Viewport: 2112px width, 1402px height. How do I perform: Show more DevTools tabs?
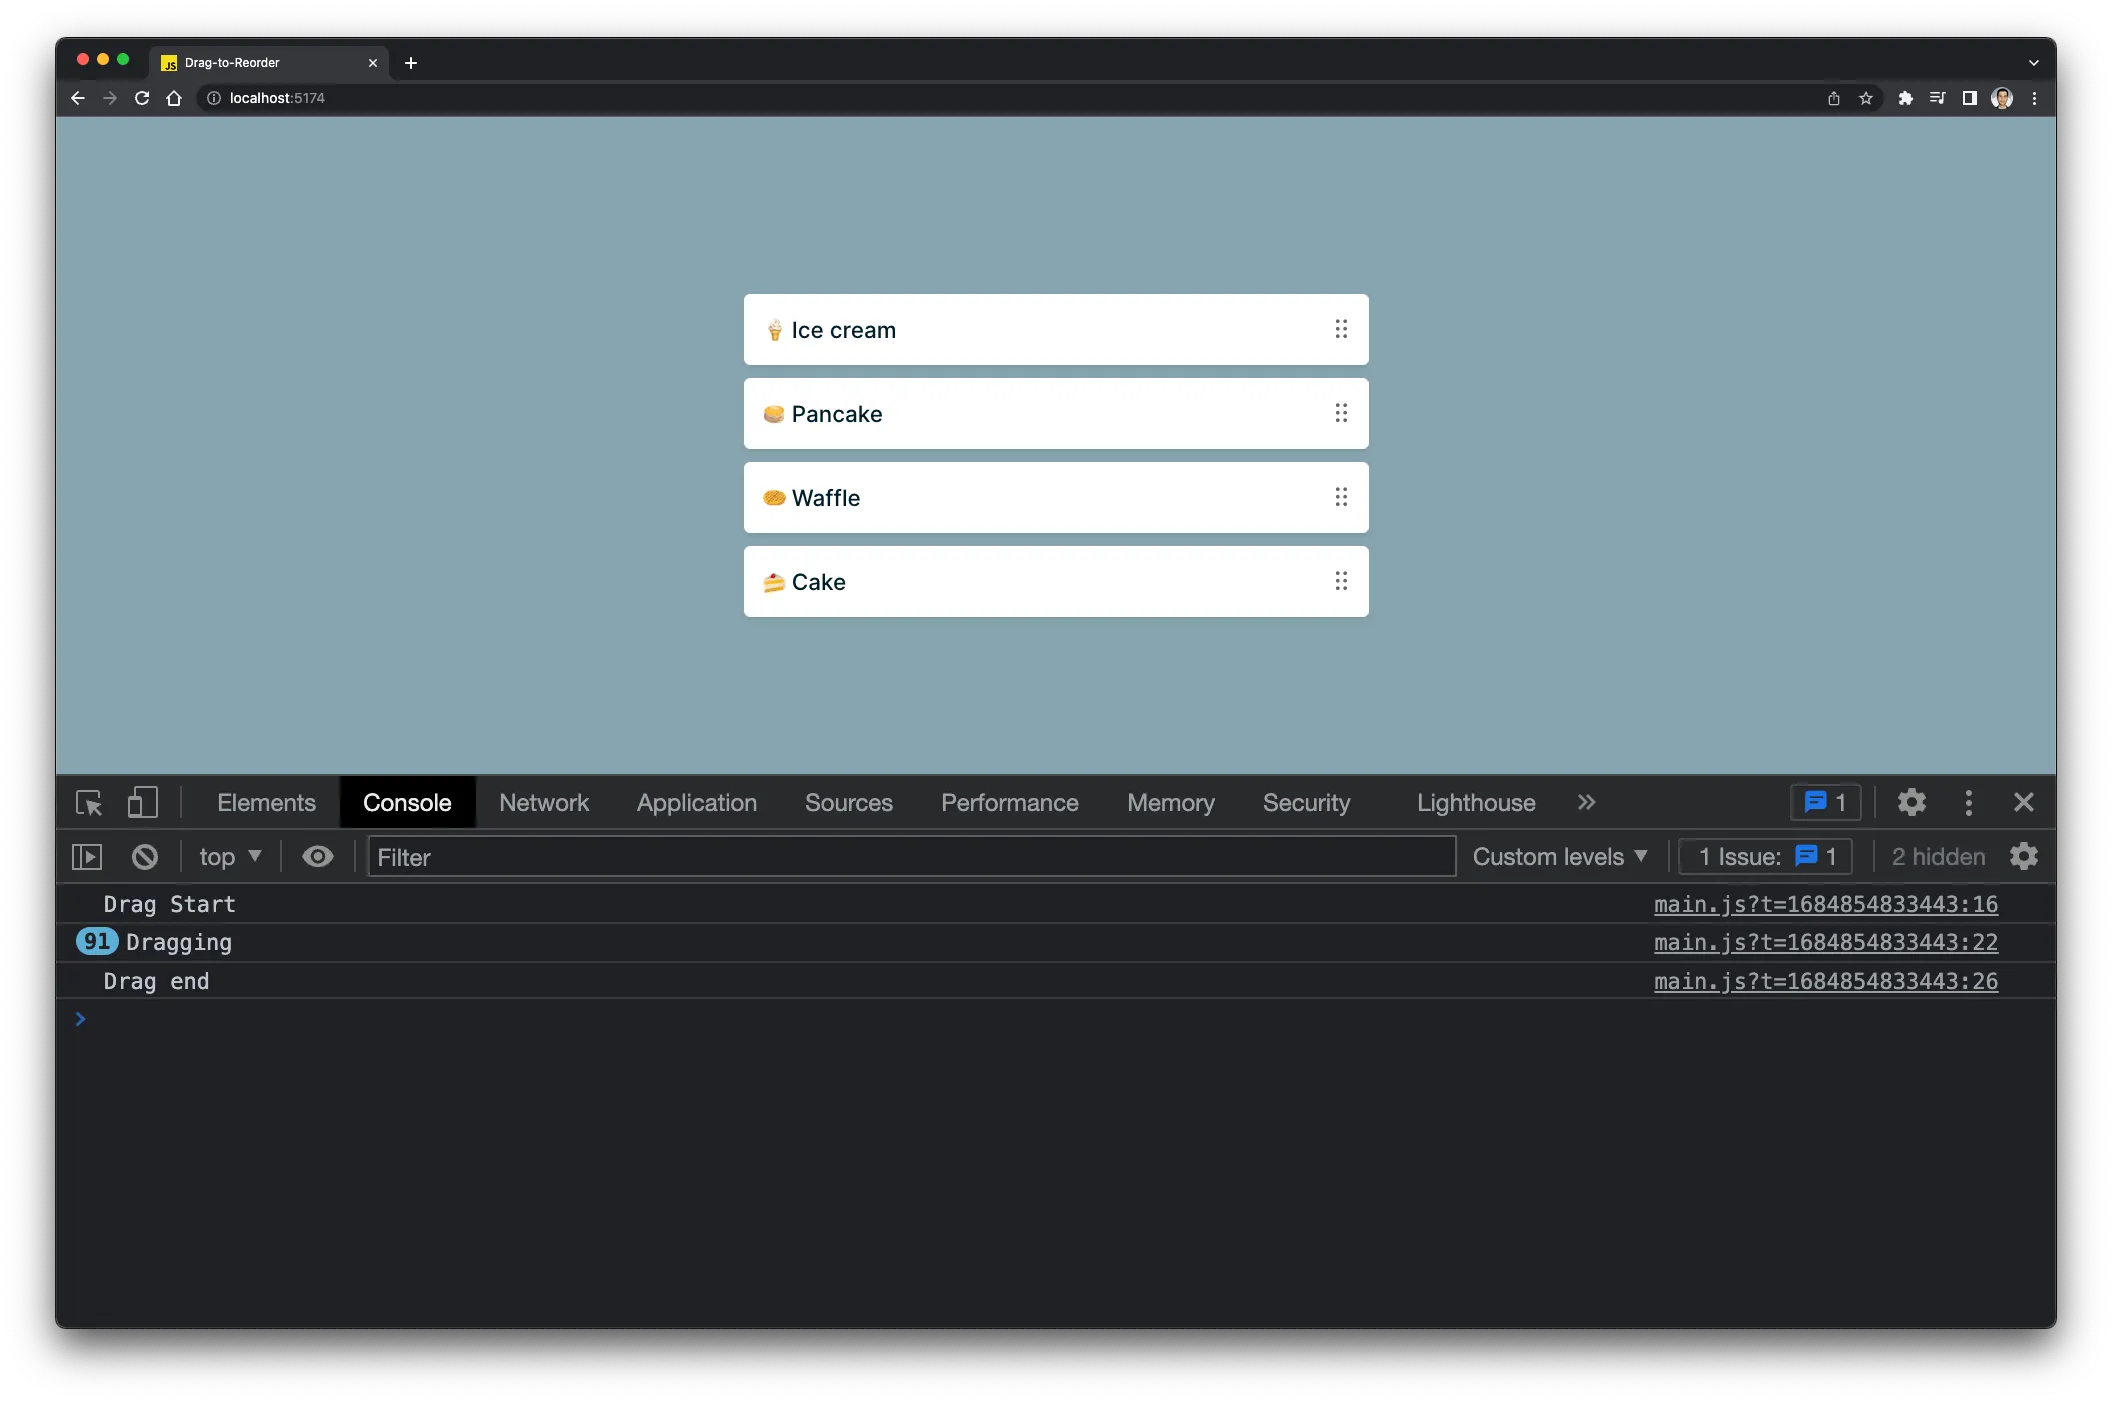[x=1586, y=803]
